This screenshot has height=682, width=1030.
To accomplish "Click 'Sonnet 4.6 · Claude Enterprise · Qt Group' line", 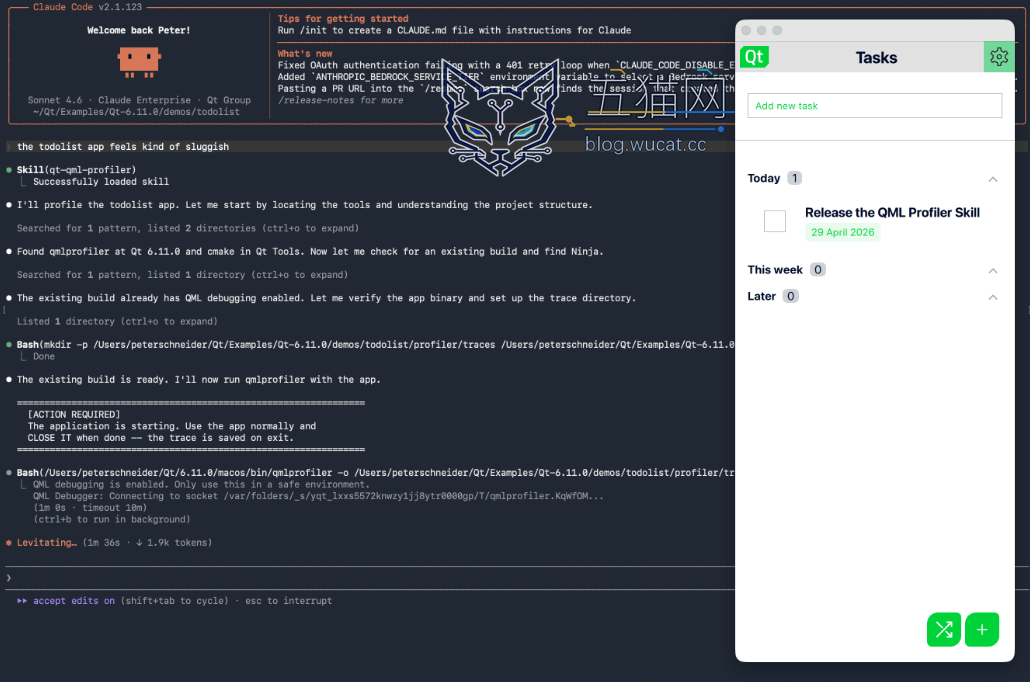I will point(139,100).
